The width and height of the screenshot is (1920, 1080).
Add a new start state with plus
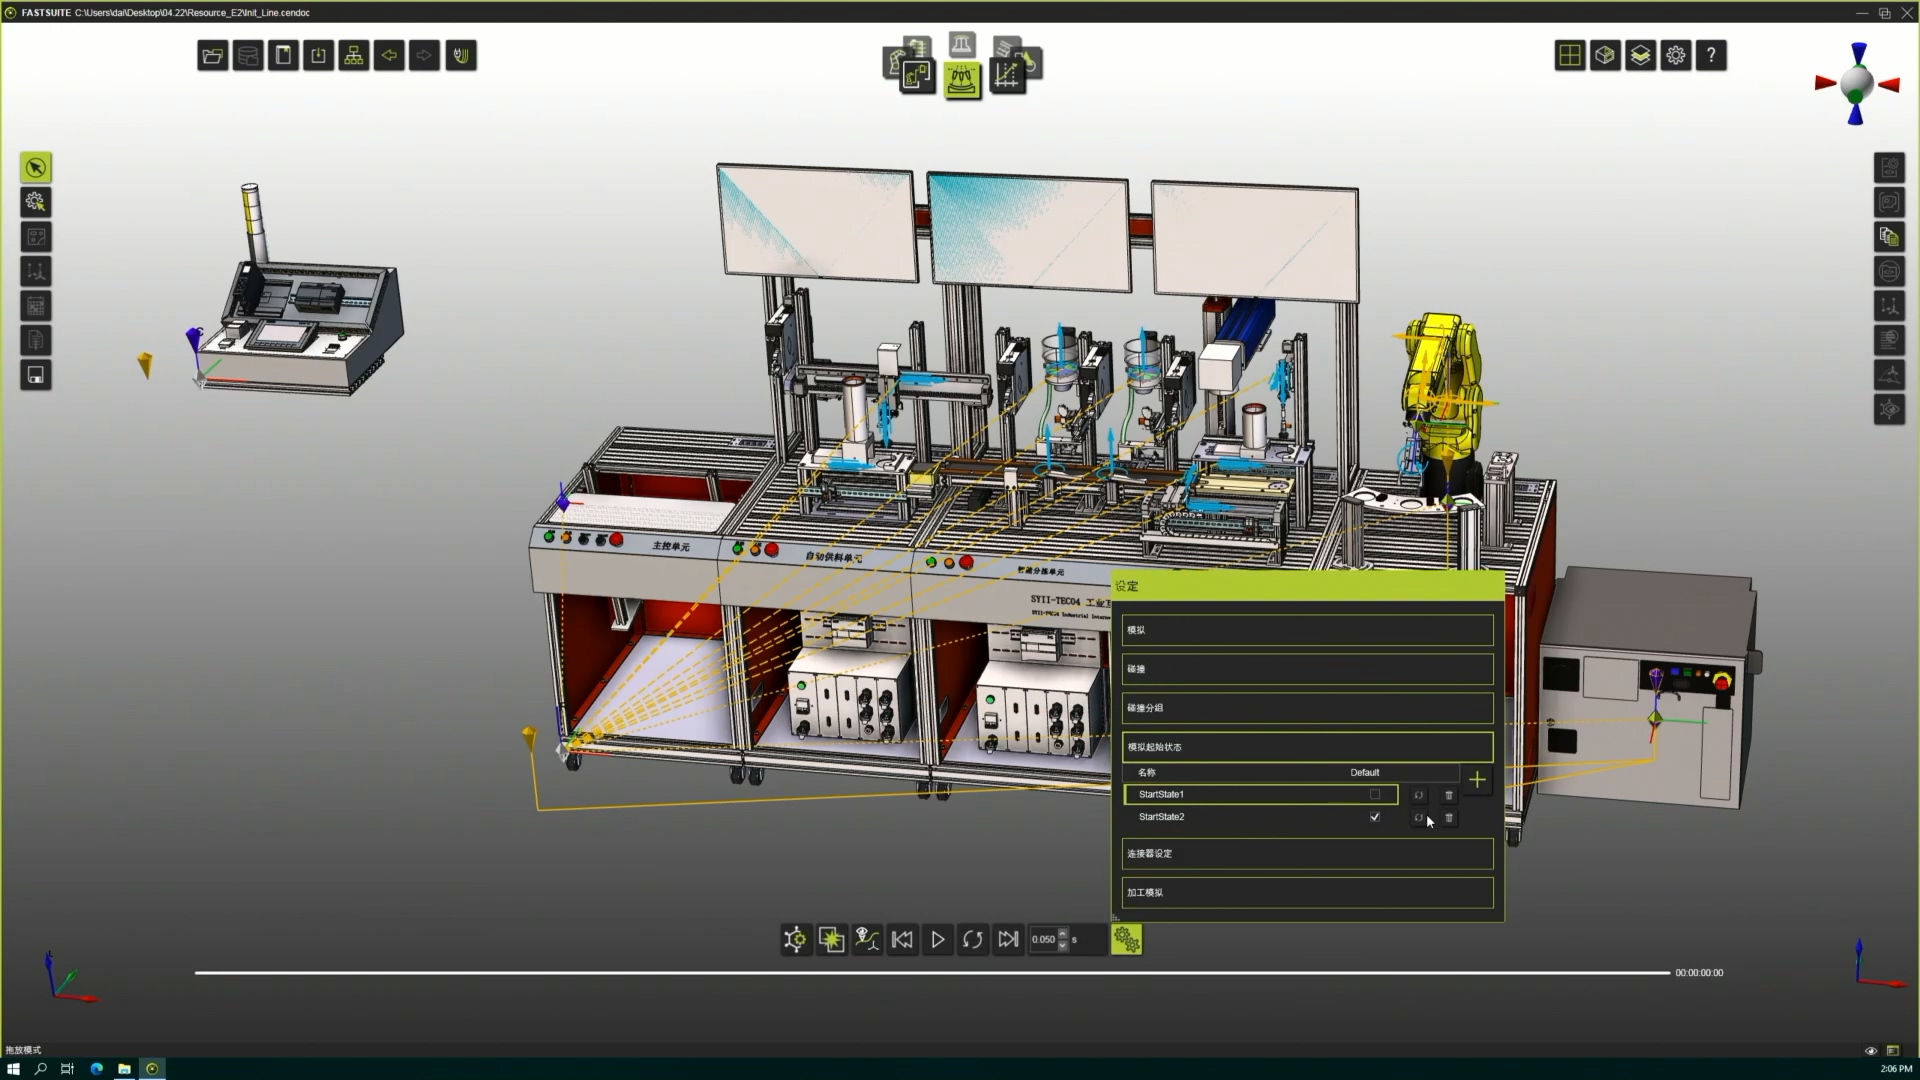point(1477,780)
